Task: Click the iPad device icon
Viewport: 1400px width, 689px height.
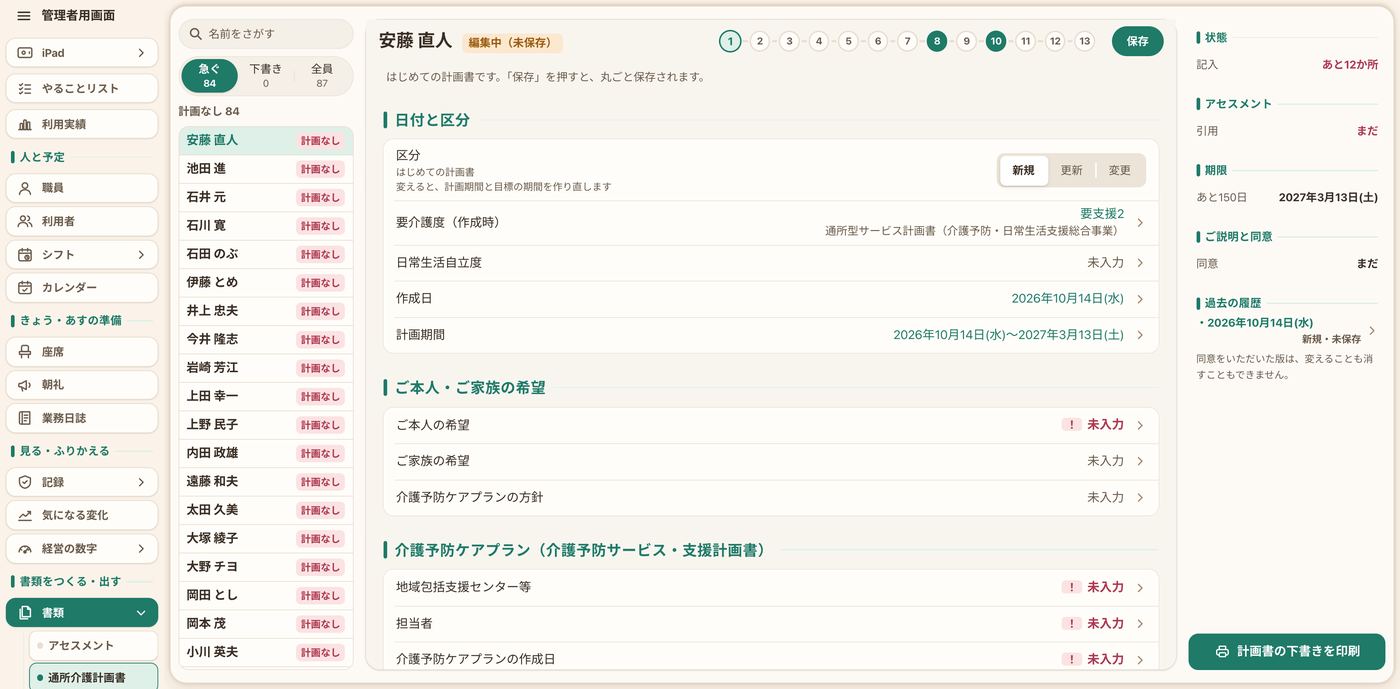Action: pos(25,53)
